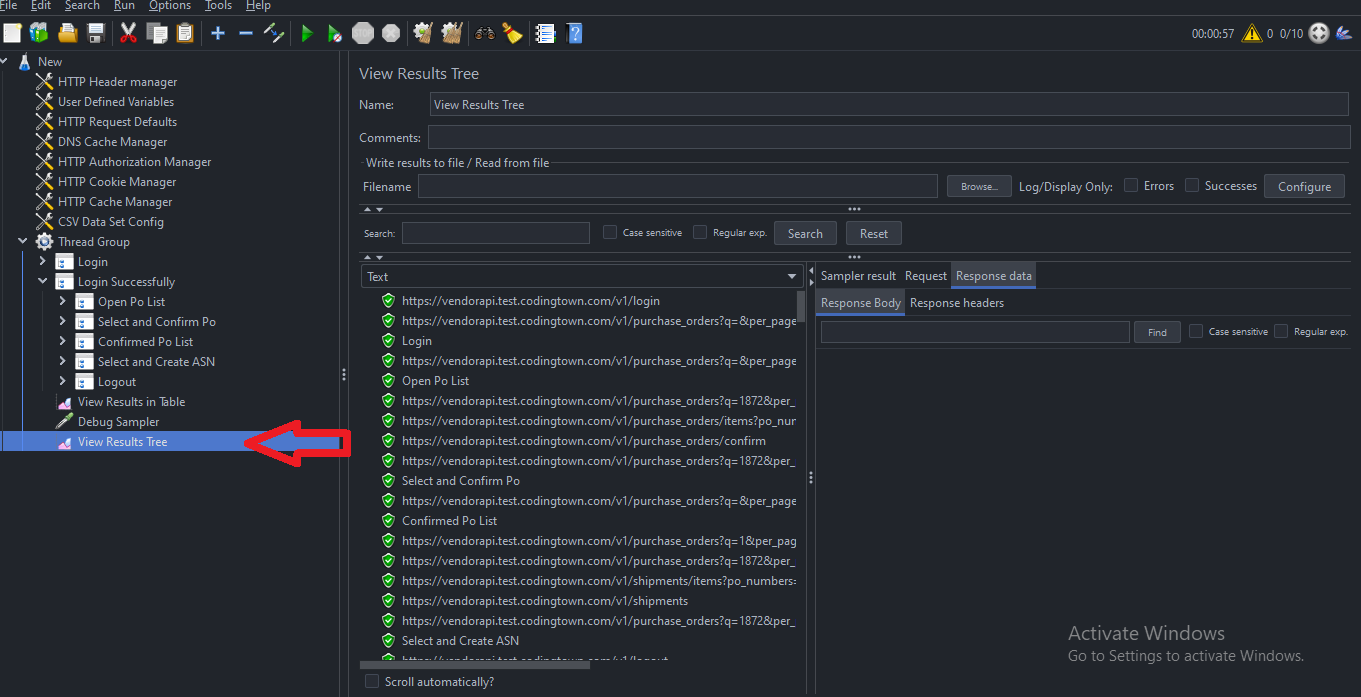Click the Find button

(1157, 332)
